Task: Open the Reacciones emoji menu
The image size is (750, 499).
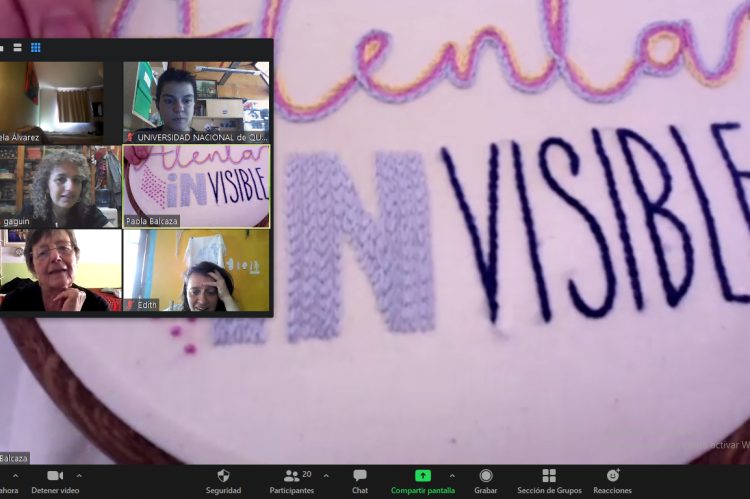Action: (x=612, y=479)
